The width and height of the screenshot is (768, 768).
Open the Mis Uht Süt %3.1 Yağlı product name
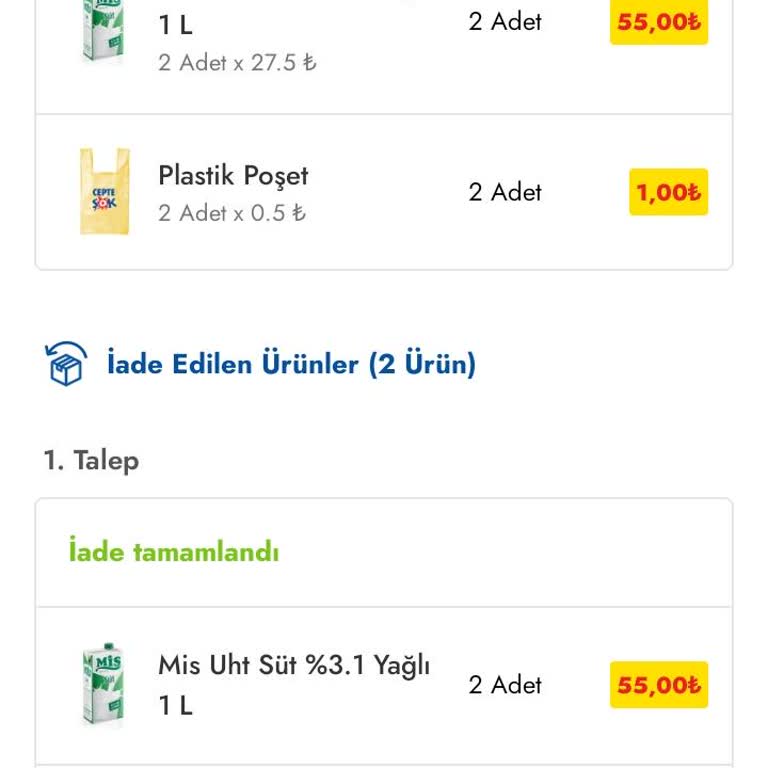[x=294, y=664]
